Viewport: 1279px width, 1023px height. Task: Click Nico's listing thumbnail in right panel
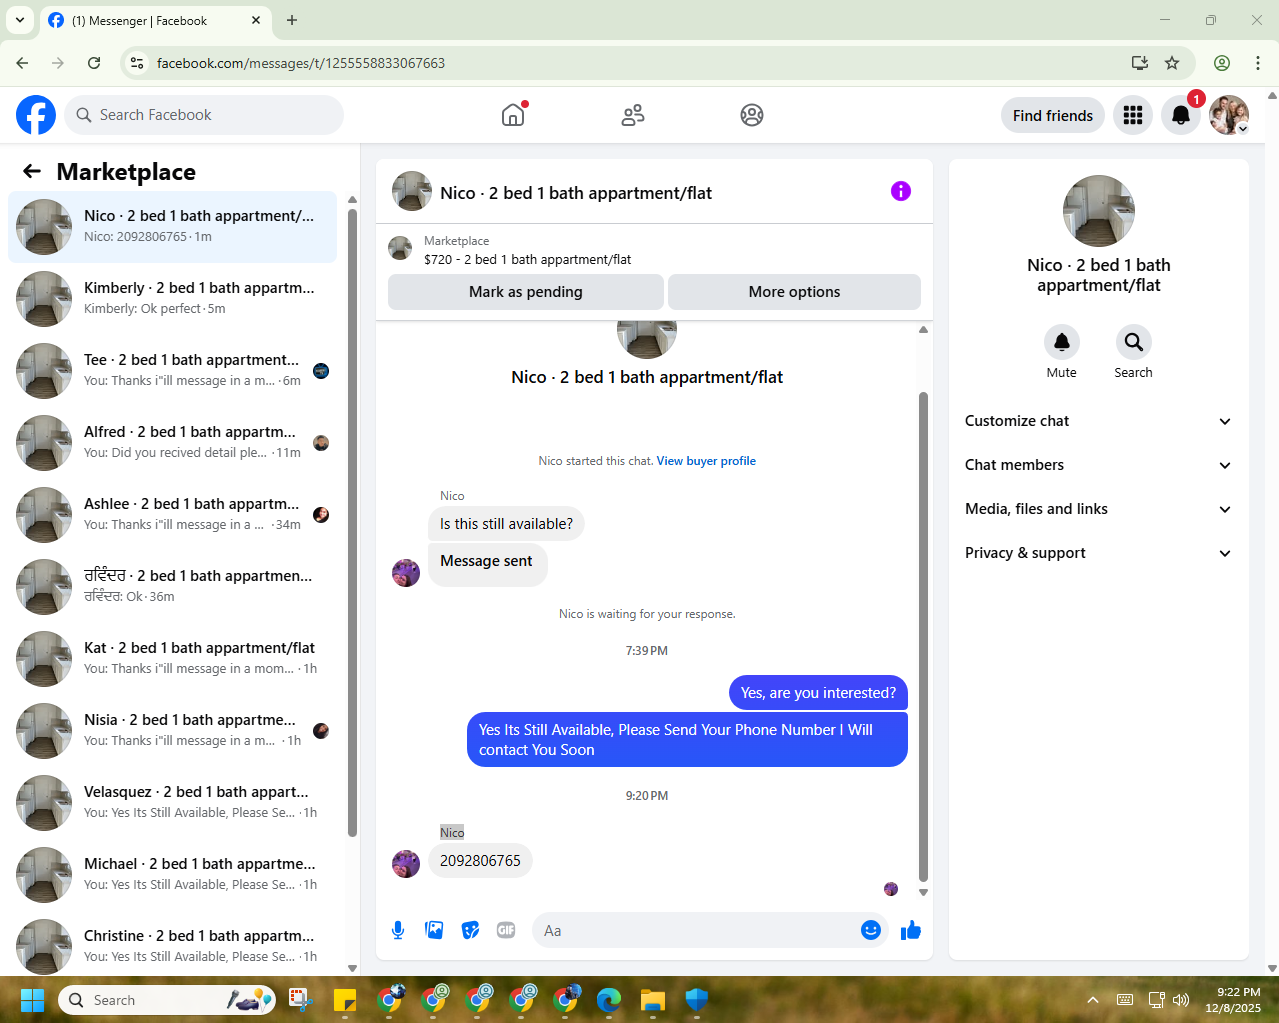pyautogui.click(x=1099, y=211)
